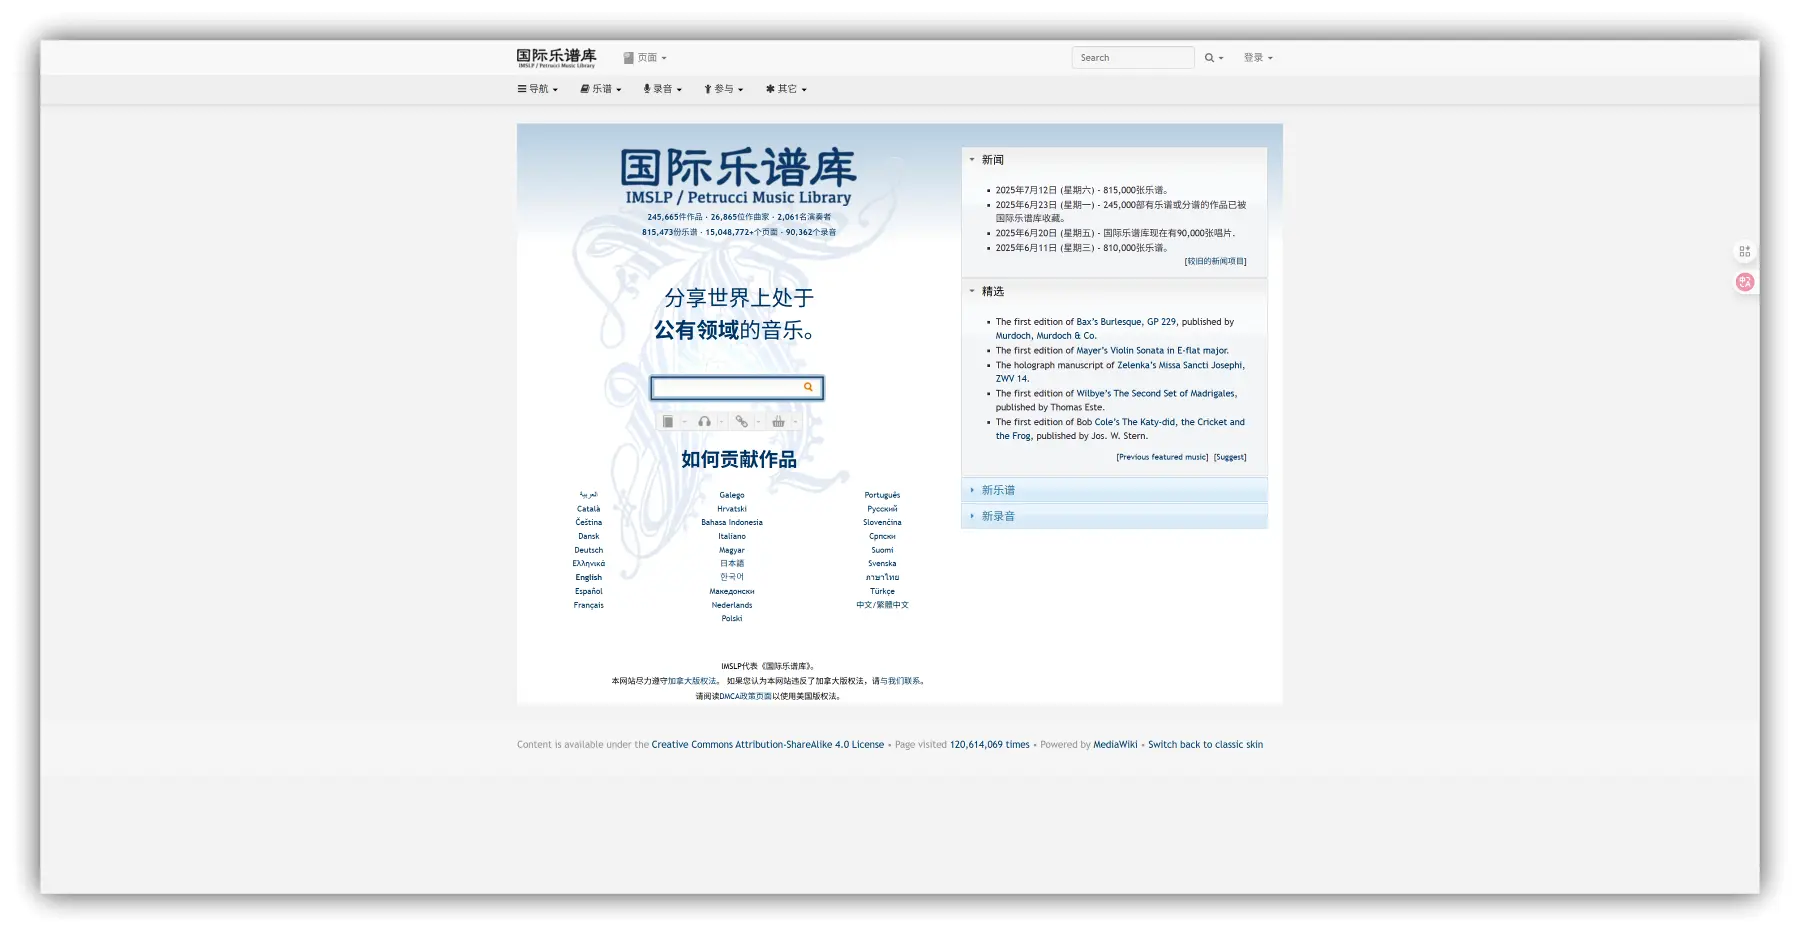Image resolution: width=1800 pixels, height=934 pixels.
Task: Open Mayer's Violin Sonata in E-flat major
Action: point(1152,351)
